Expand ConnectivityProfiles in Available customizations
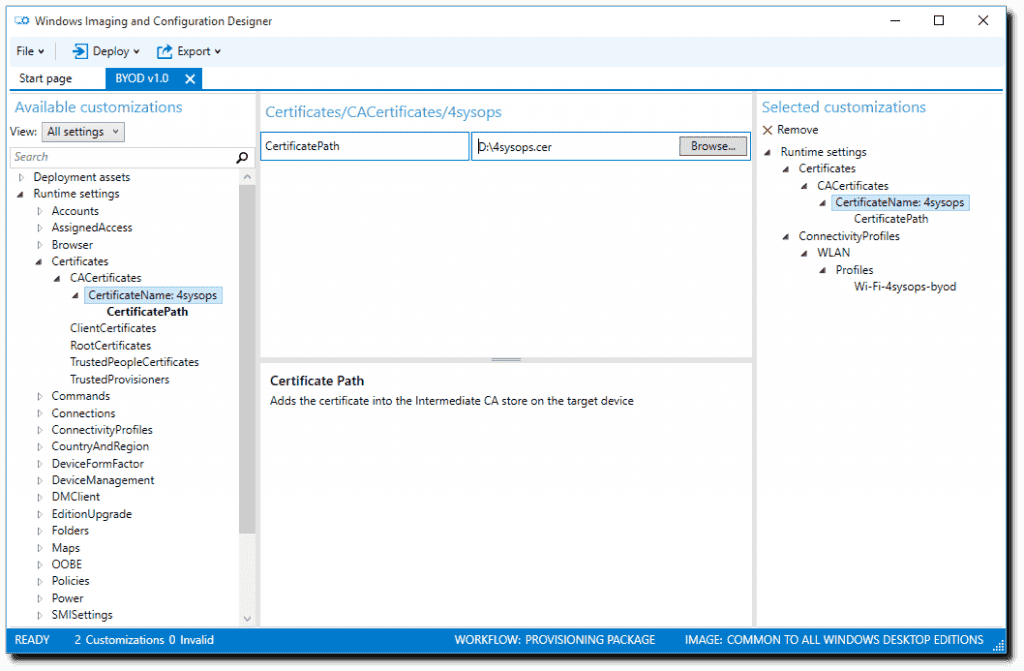This screenshot has width=1024, height=671. point(40,431)
